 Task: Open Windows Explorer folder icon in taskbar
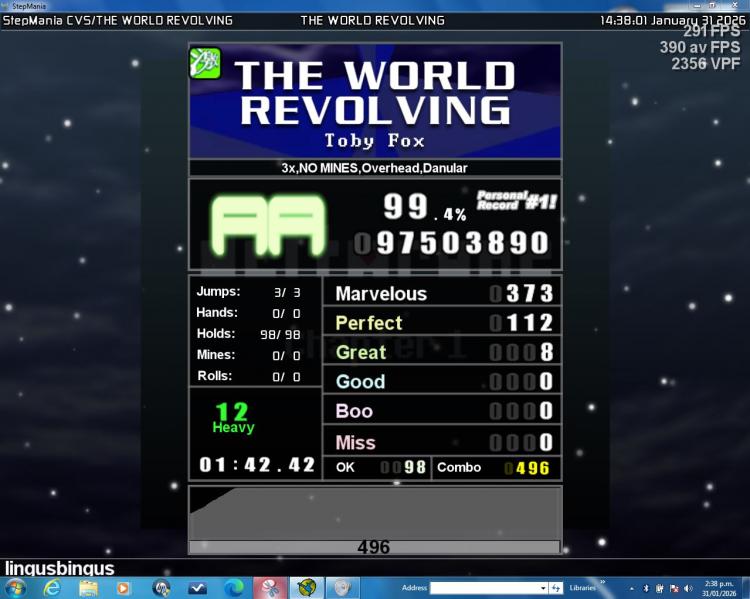88,588
